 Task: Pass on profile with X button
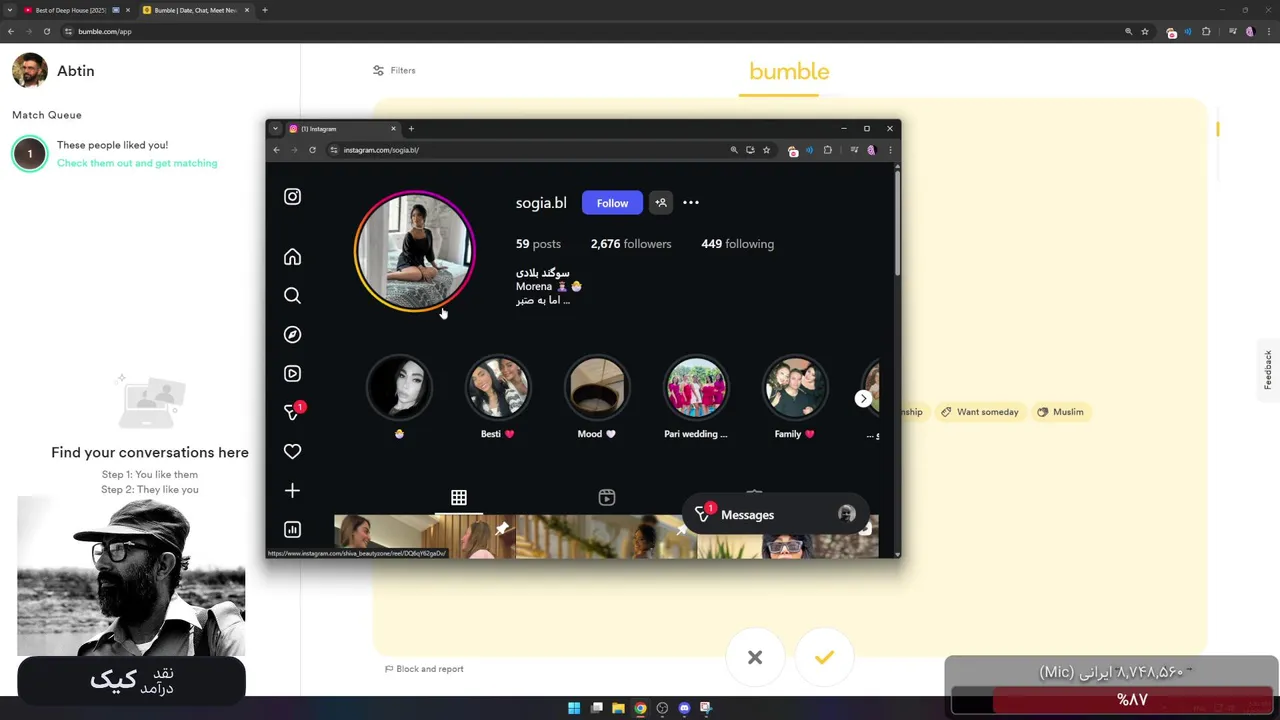tap(755, 657)
